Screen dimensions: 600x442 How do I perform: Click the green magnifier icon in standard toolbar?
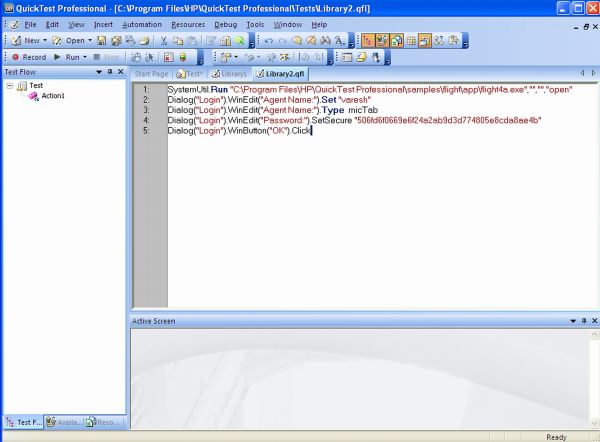pos(240,41)
